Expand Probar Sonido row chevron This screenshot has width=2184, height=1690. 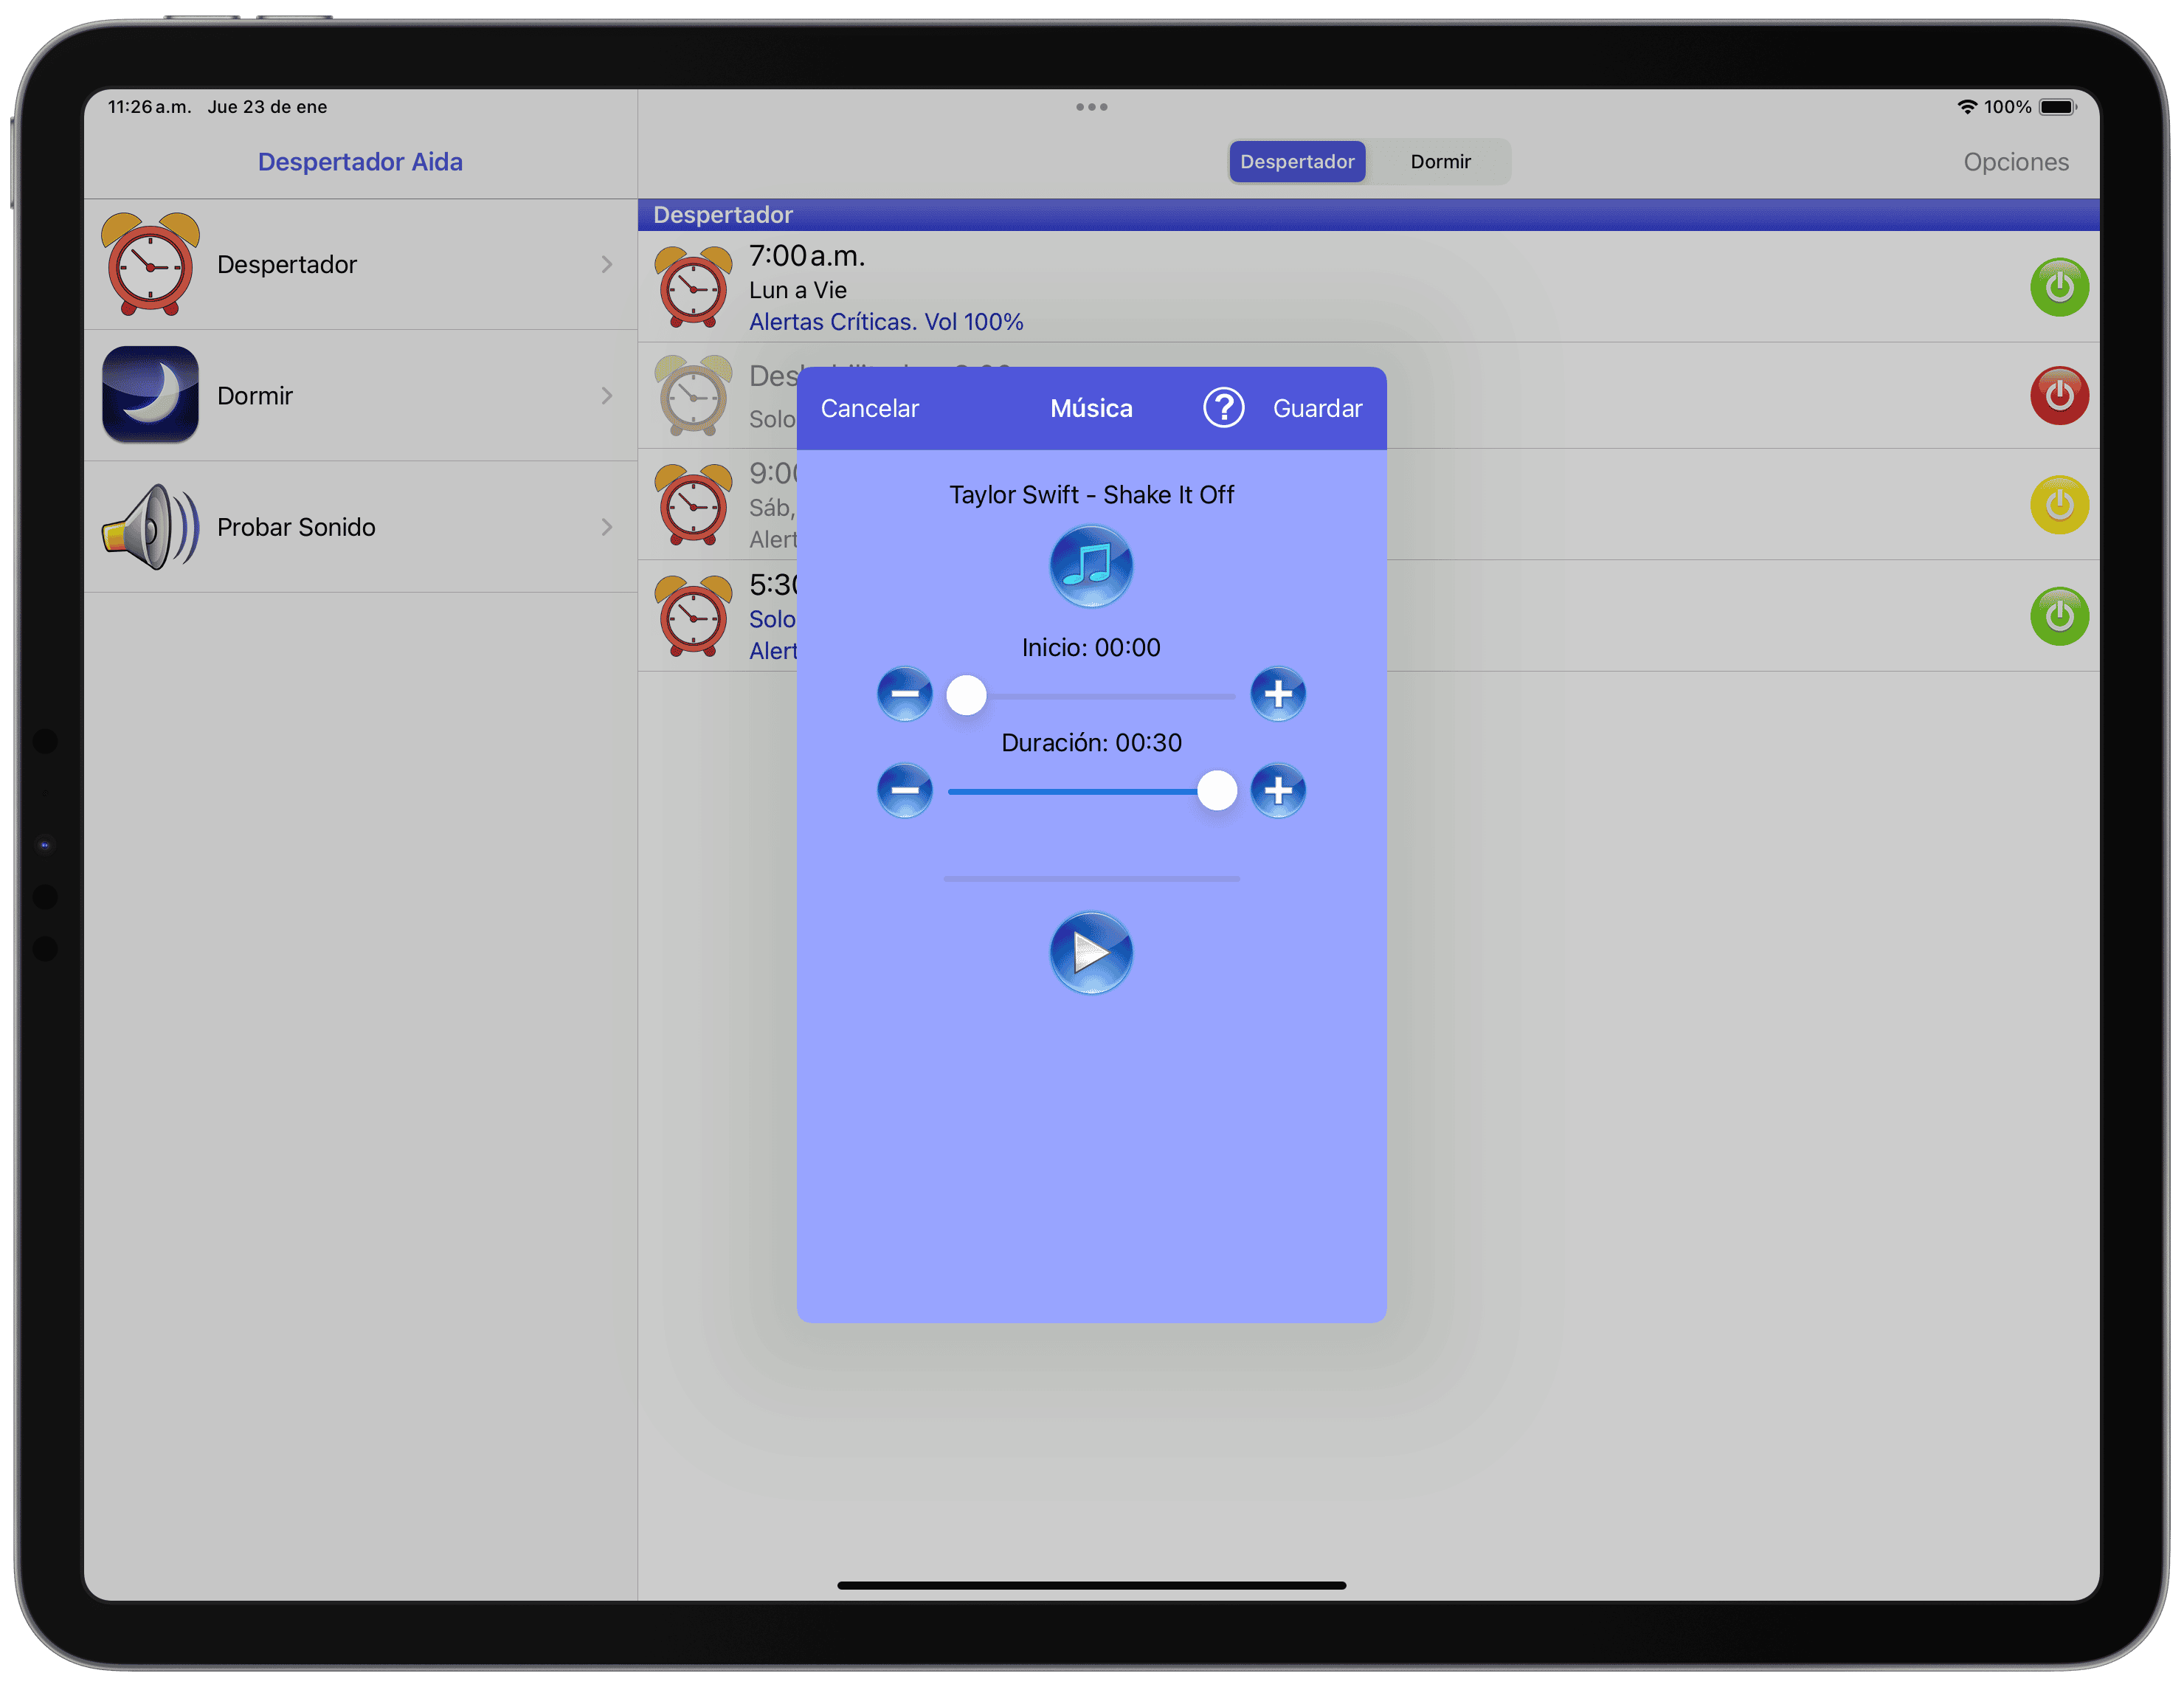click(x=606, y=527)
